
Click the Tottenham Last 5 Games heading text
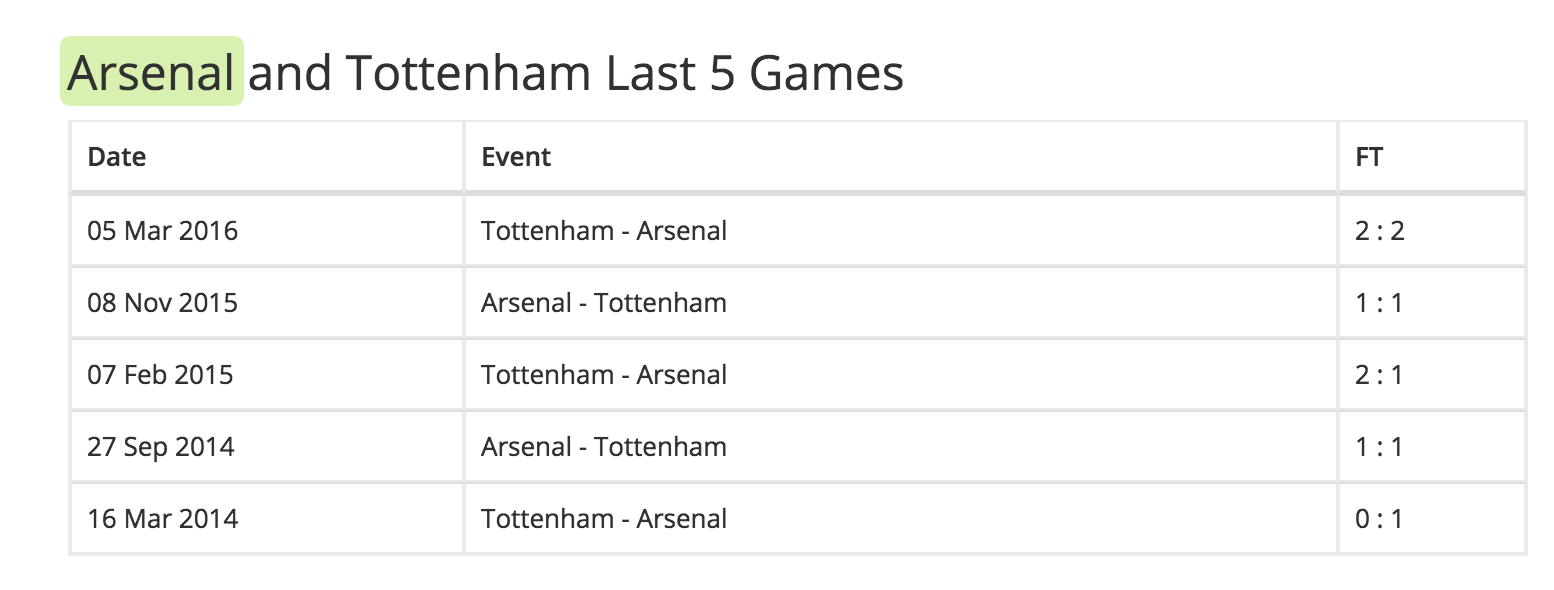624,73
